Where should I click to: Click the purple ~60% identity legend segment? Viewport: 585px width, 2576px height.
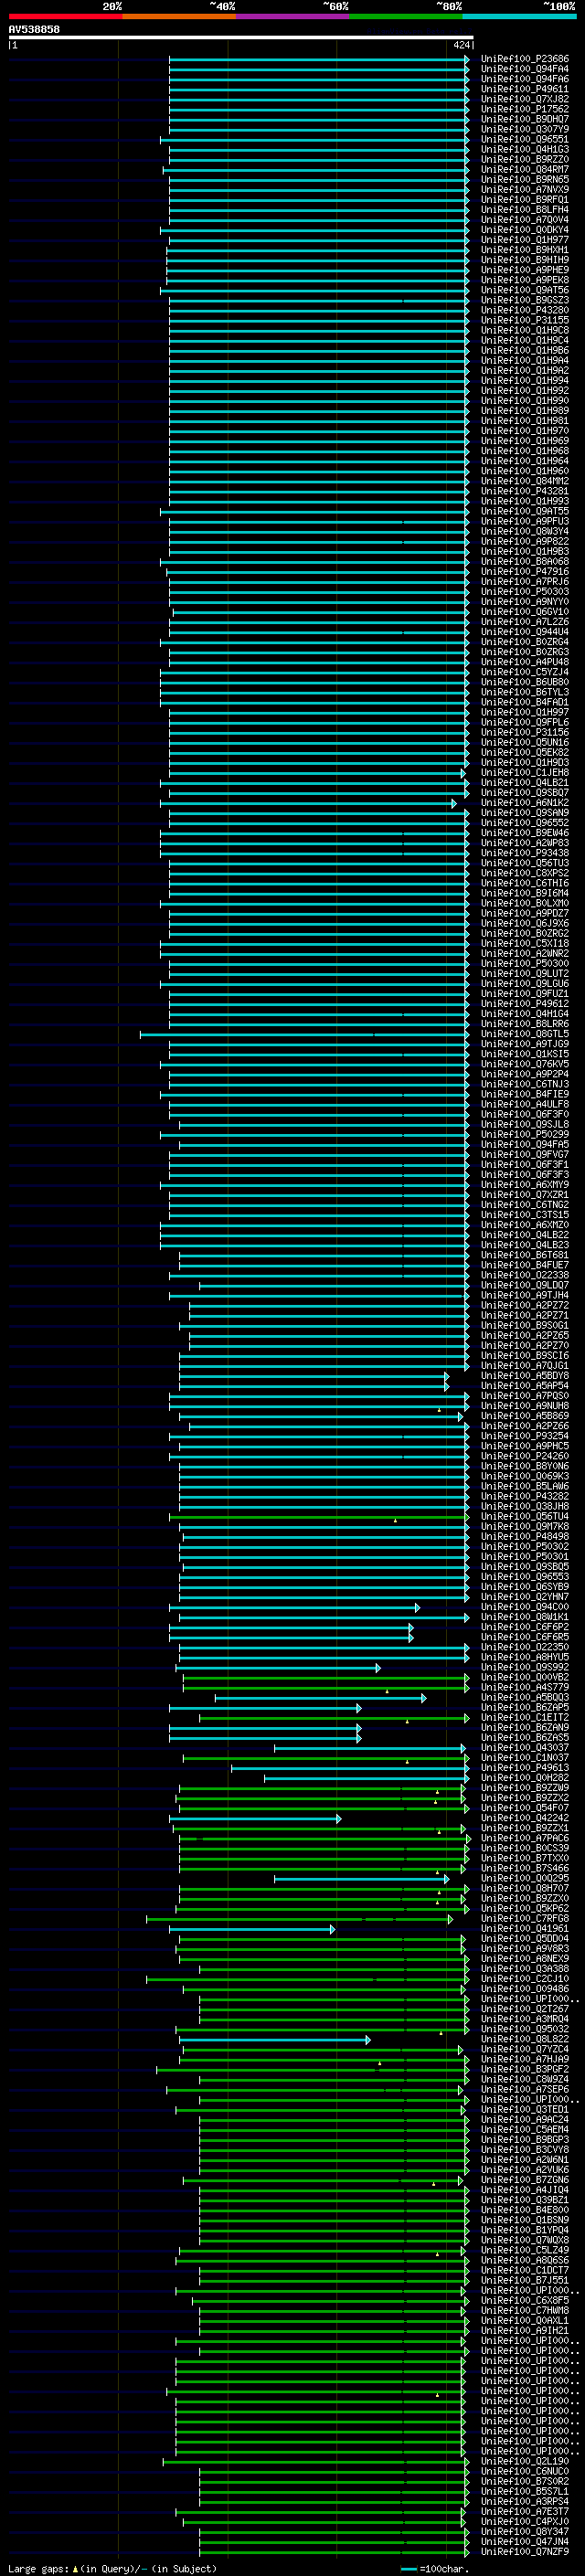pyautogui.click(x=293, y=16)
